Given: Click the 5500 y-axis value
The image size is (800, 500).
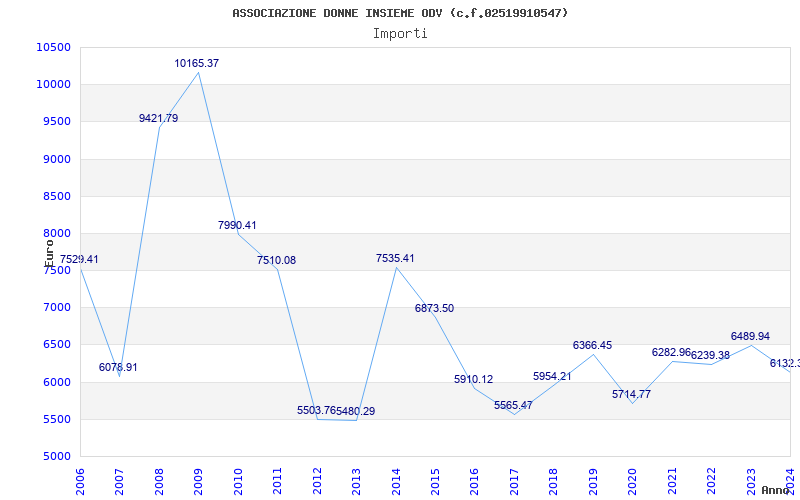Looking at the screenshot, I should pos(56,419).
